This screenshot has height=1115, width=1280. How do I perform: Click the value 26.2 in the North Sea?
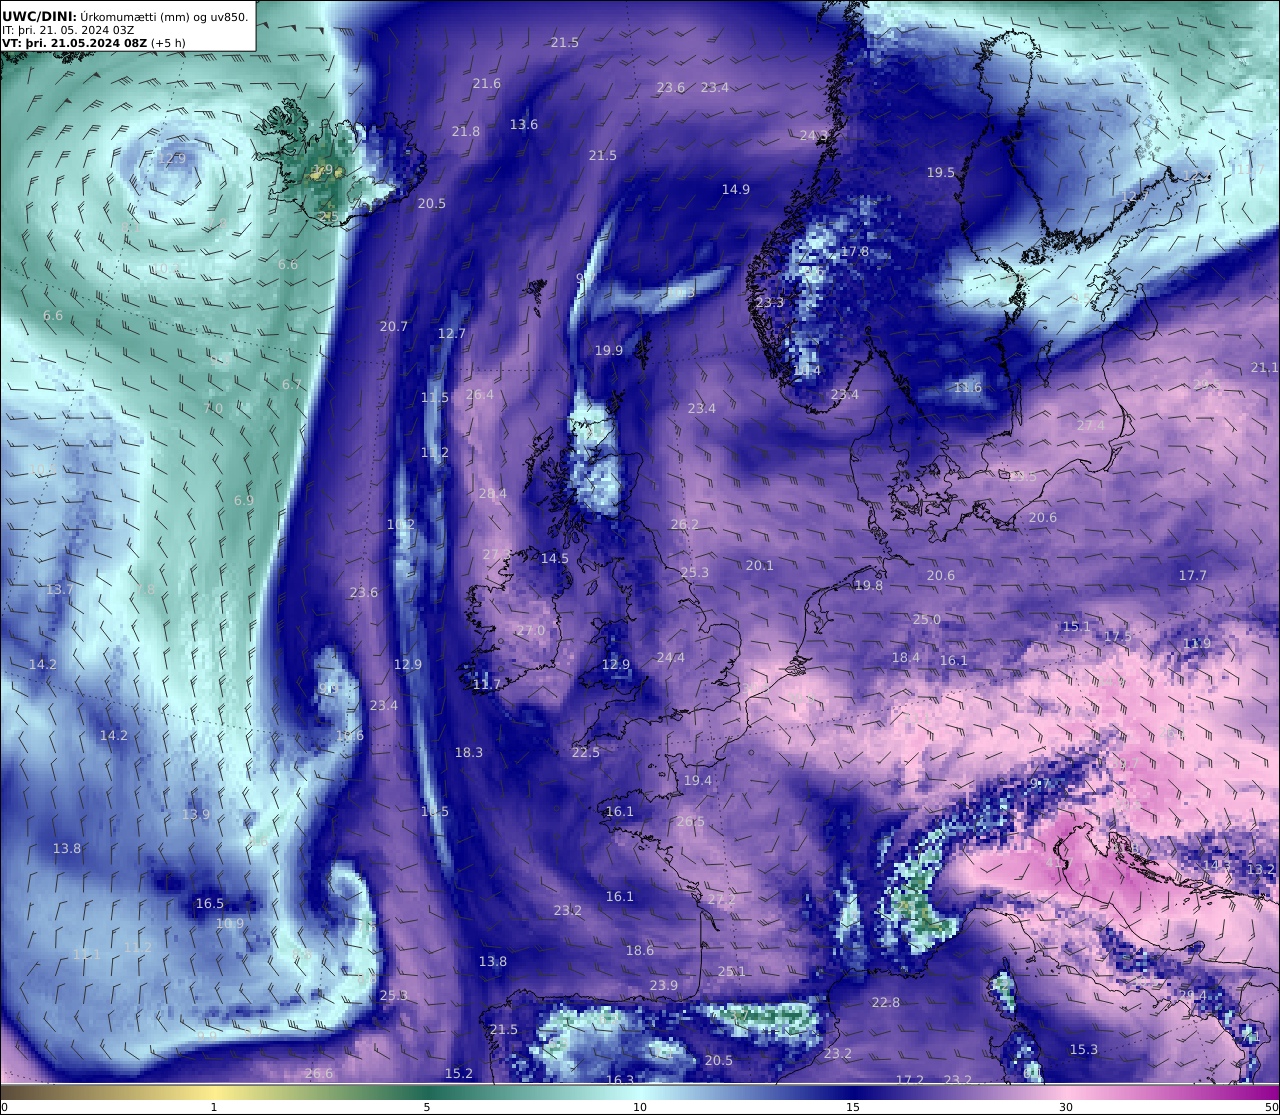pyautogui.click(x=685, y=525)
